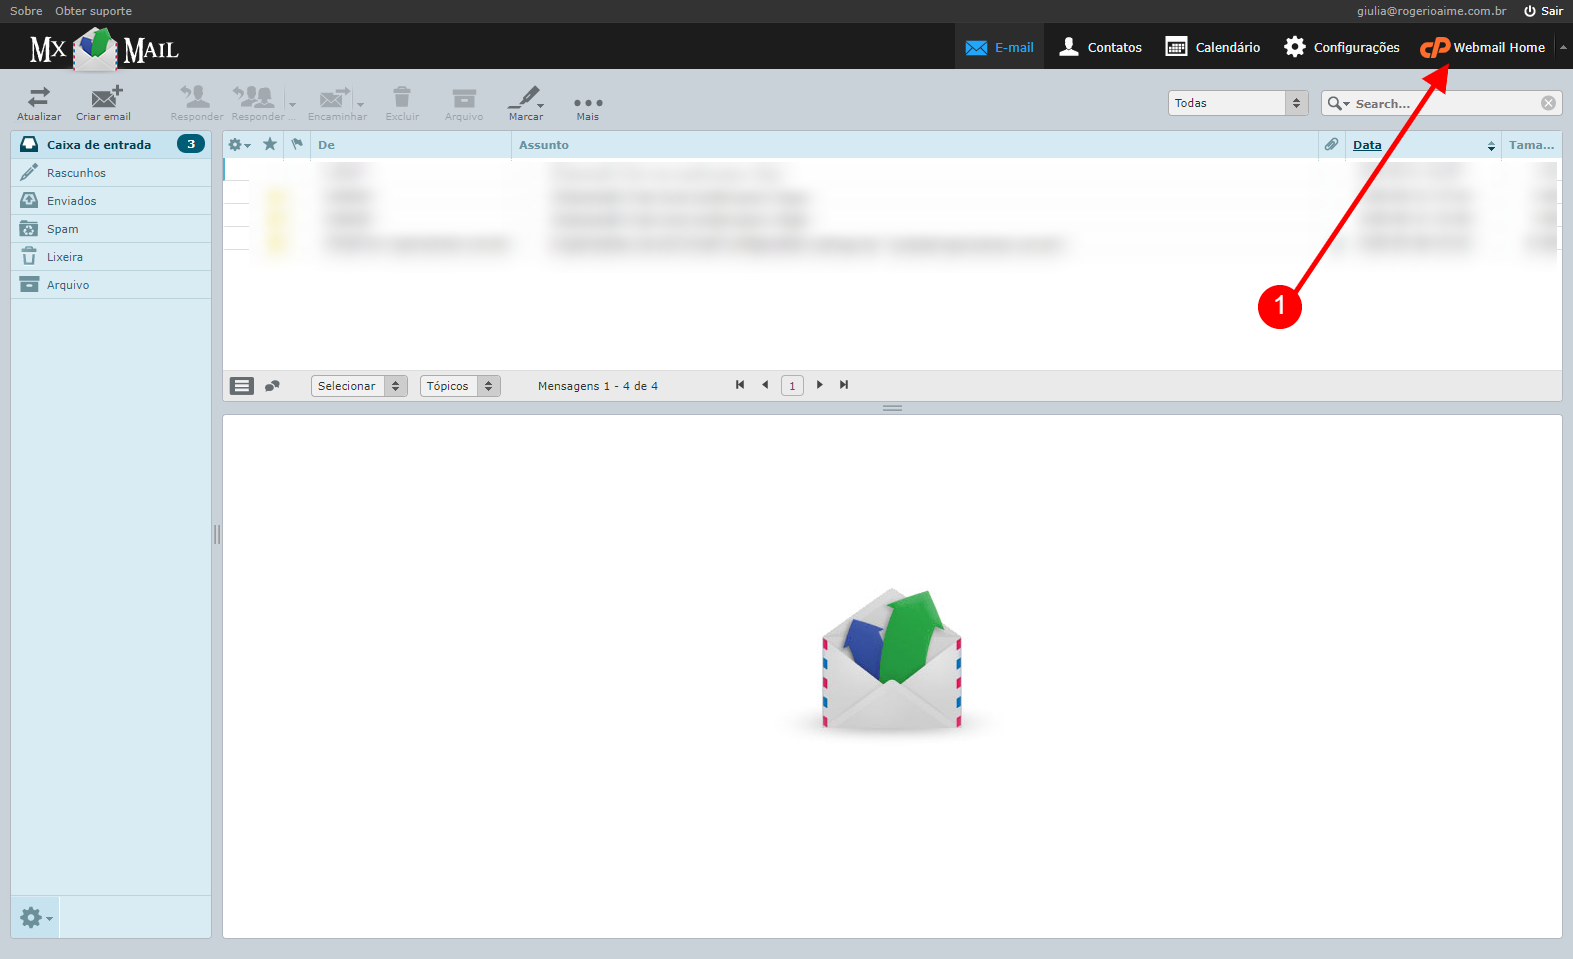Select the Enviados folder
Screen dimensions: 1573x959
point(72,201)
